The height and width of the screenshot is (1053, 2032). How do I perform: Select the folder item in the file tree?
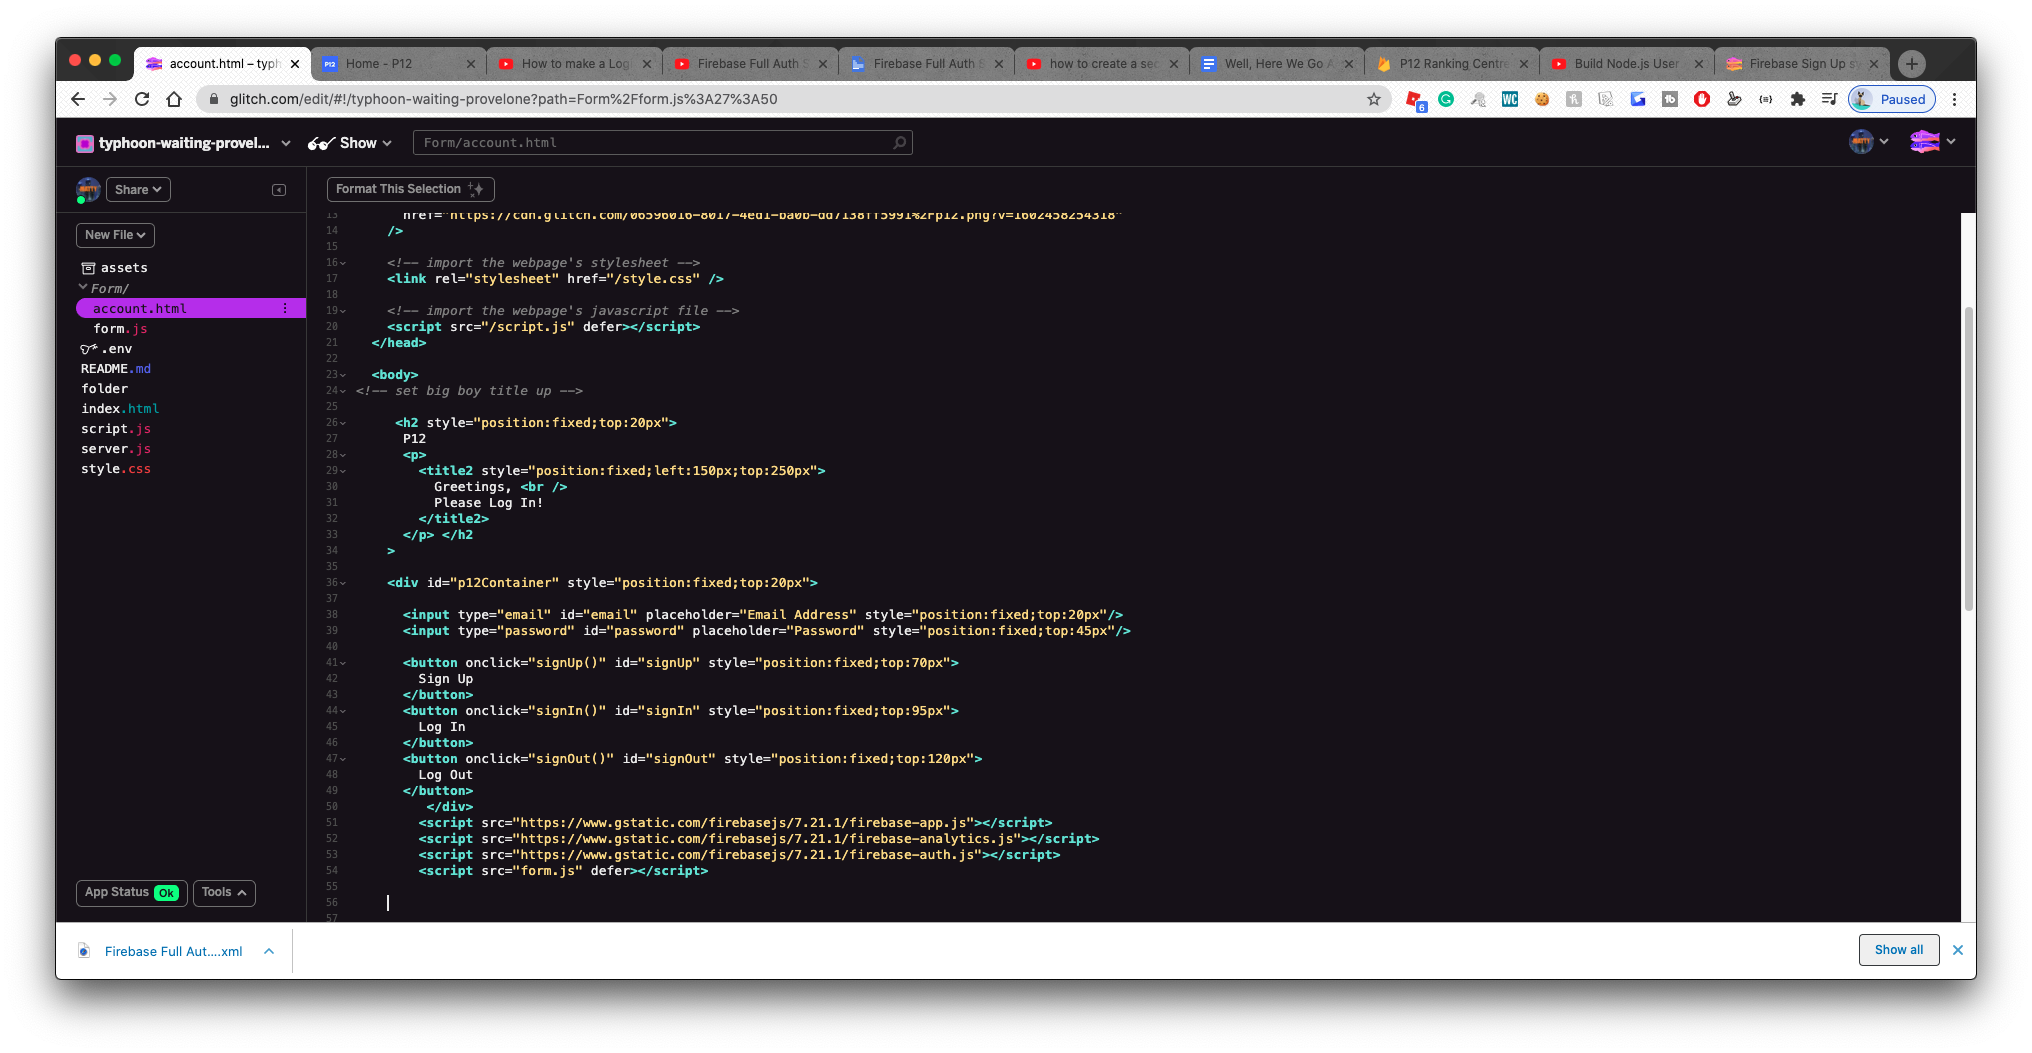(x=104, y=389)
